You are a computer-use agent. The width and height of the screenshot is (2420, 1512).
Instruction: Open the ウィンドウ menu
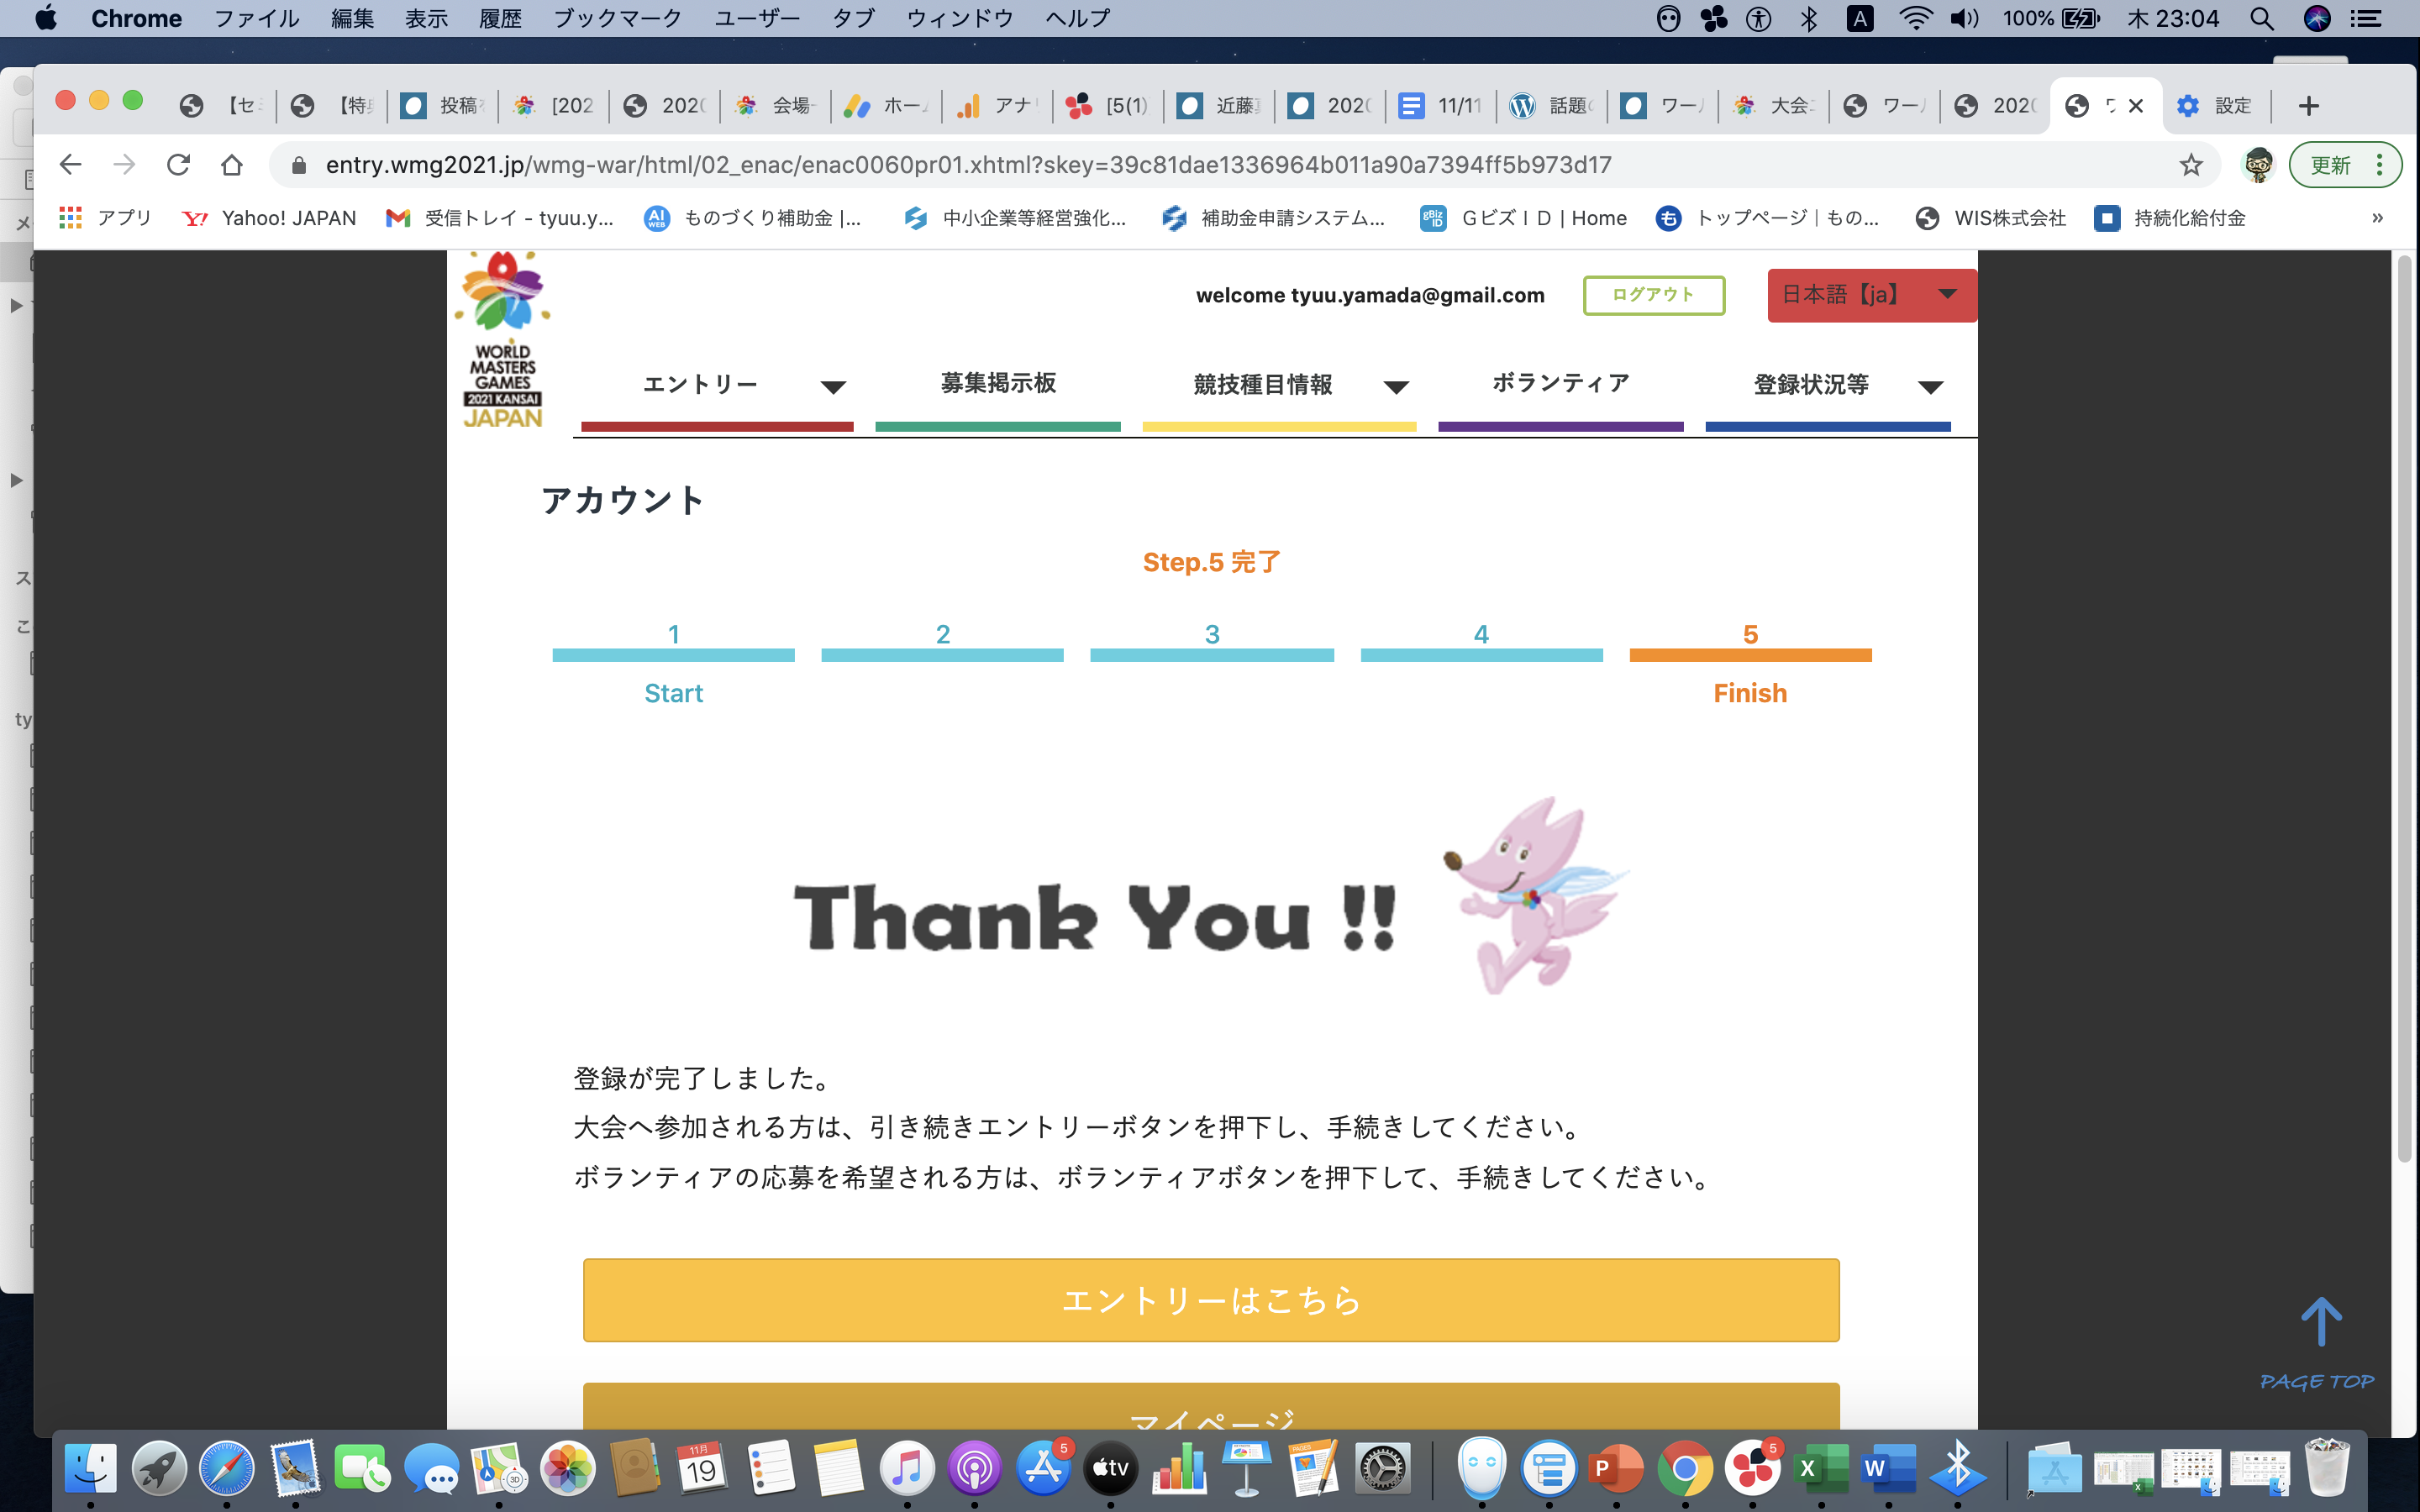coord(960,18)
